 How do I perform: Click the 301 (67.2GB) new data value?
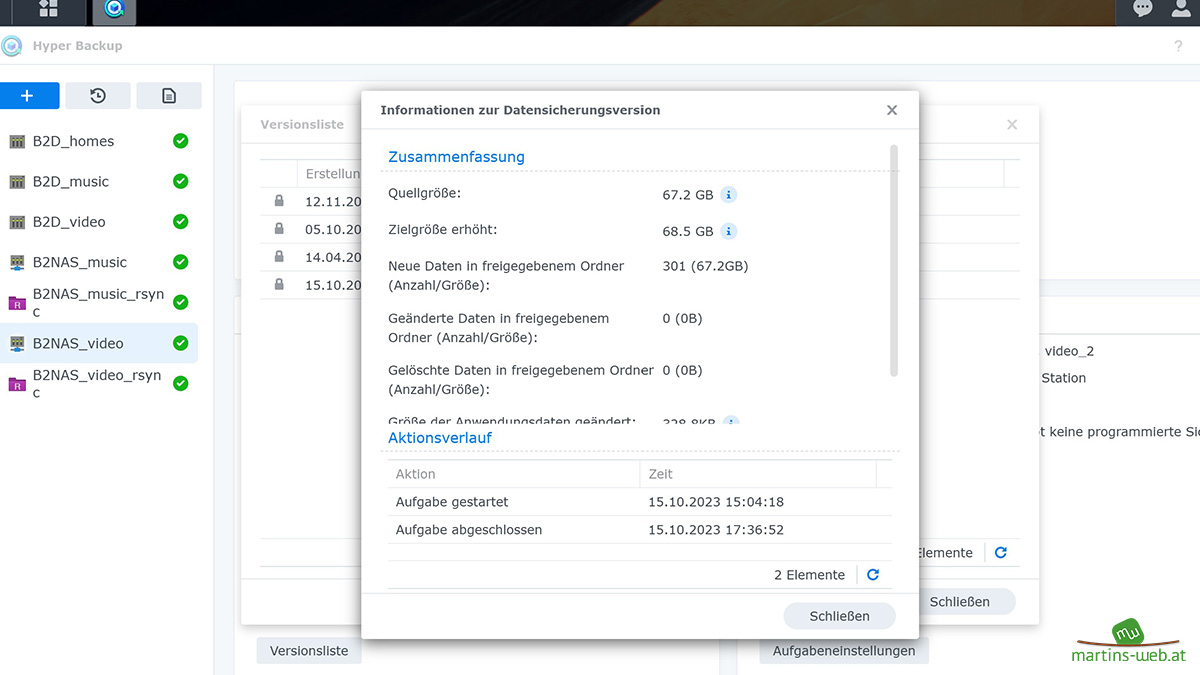(x=705, y=266)
